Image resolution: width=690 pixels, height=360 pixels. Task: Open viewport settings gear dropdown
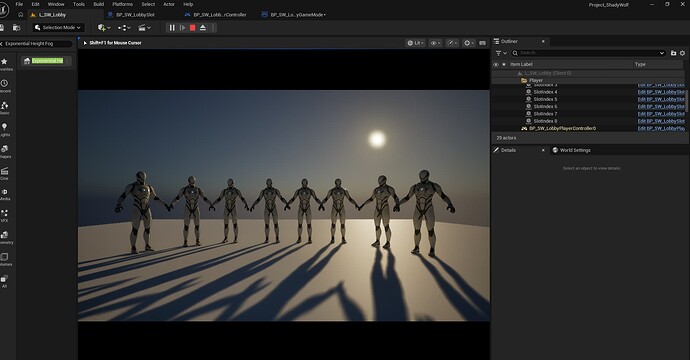[x=469, y=43]
